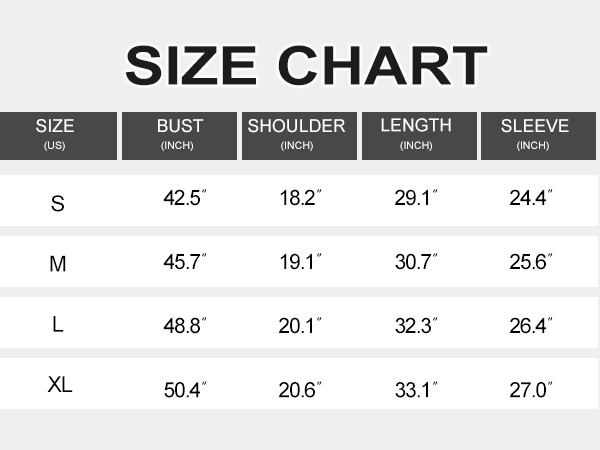
Task: Select the 48.8 bust measurement
Action: [x=185, y=326]
